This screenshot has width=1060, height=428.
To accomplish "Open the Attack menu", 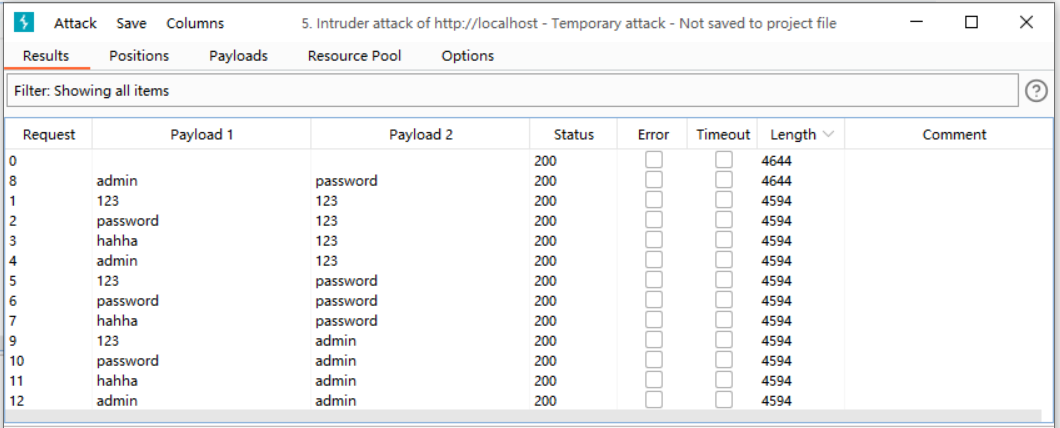I will pyautogui.click(x=75, y=23).
